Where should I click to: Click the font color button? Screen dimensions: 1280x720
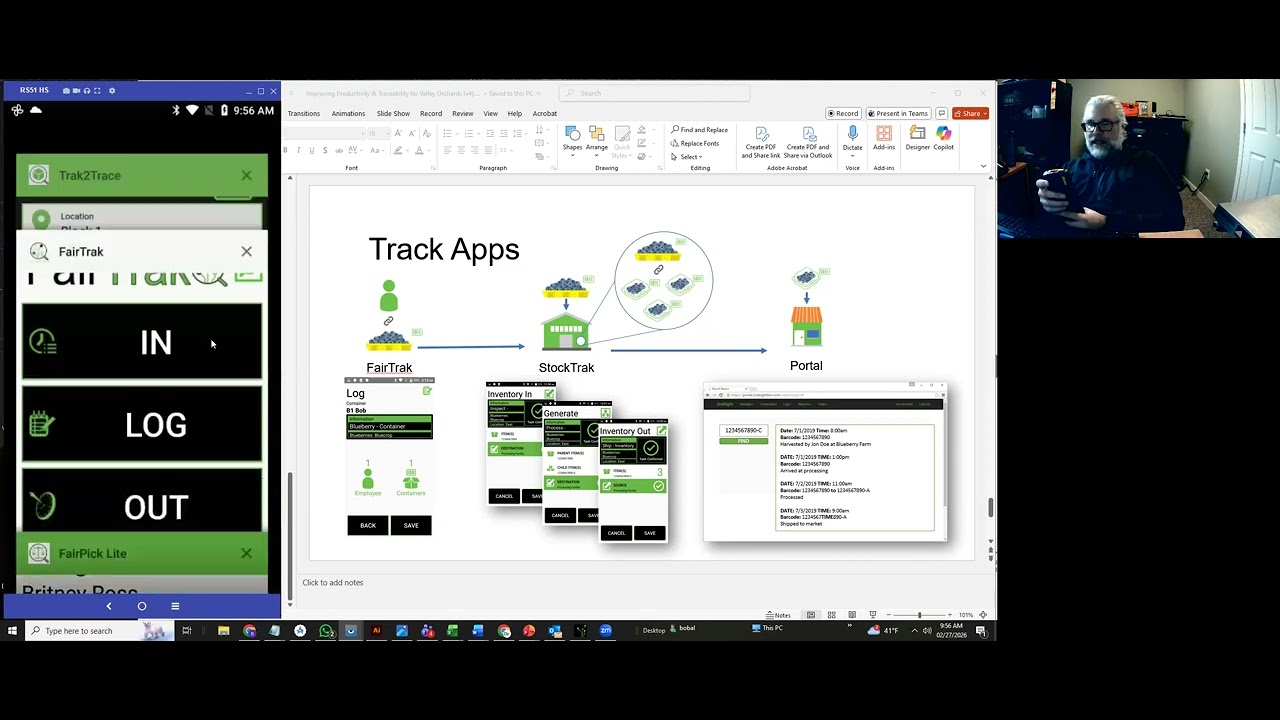[421, 150]
